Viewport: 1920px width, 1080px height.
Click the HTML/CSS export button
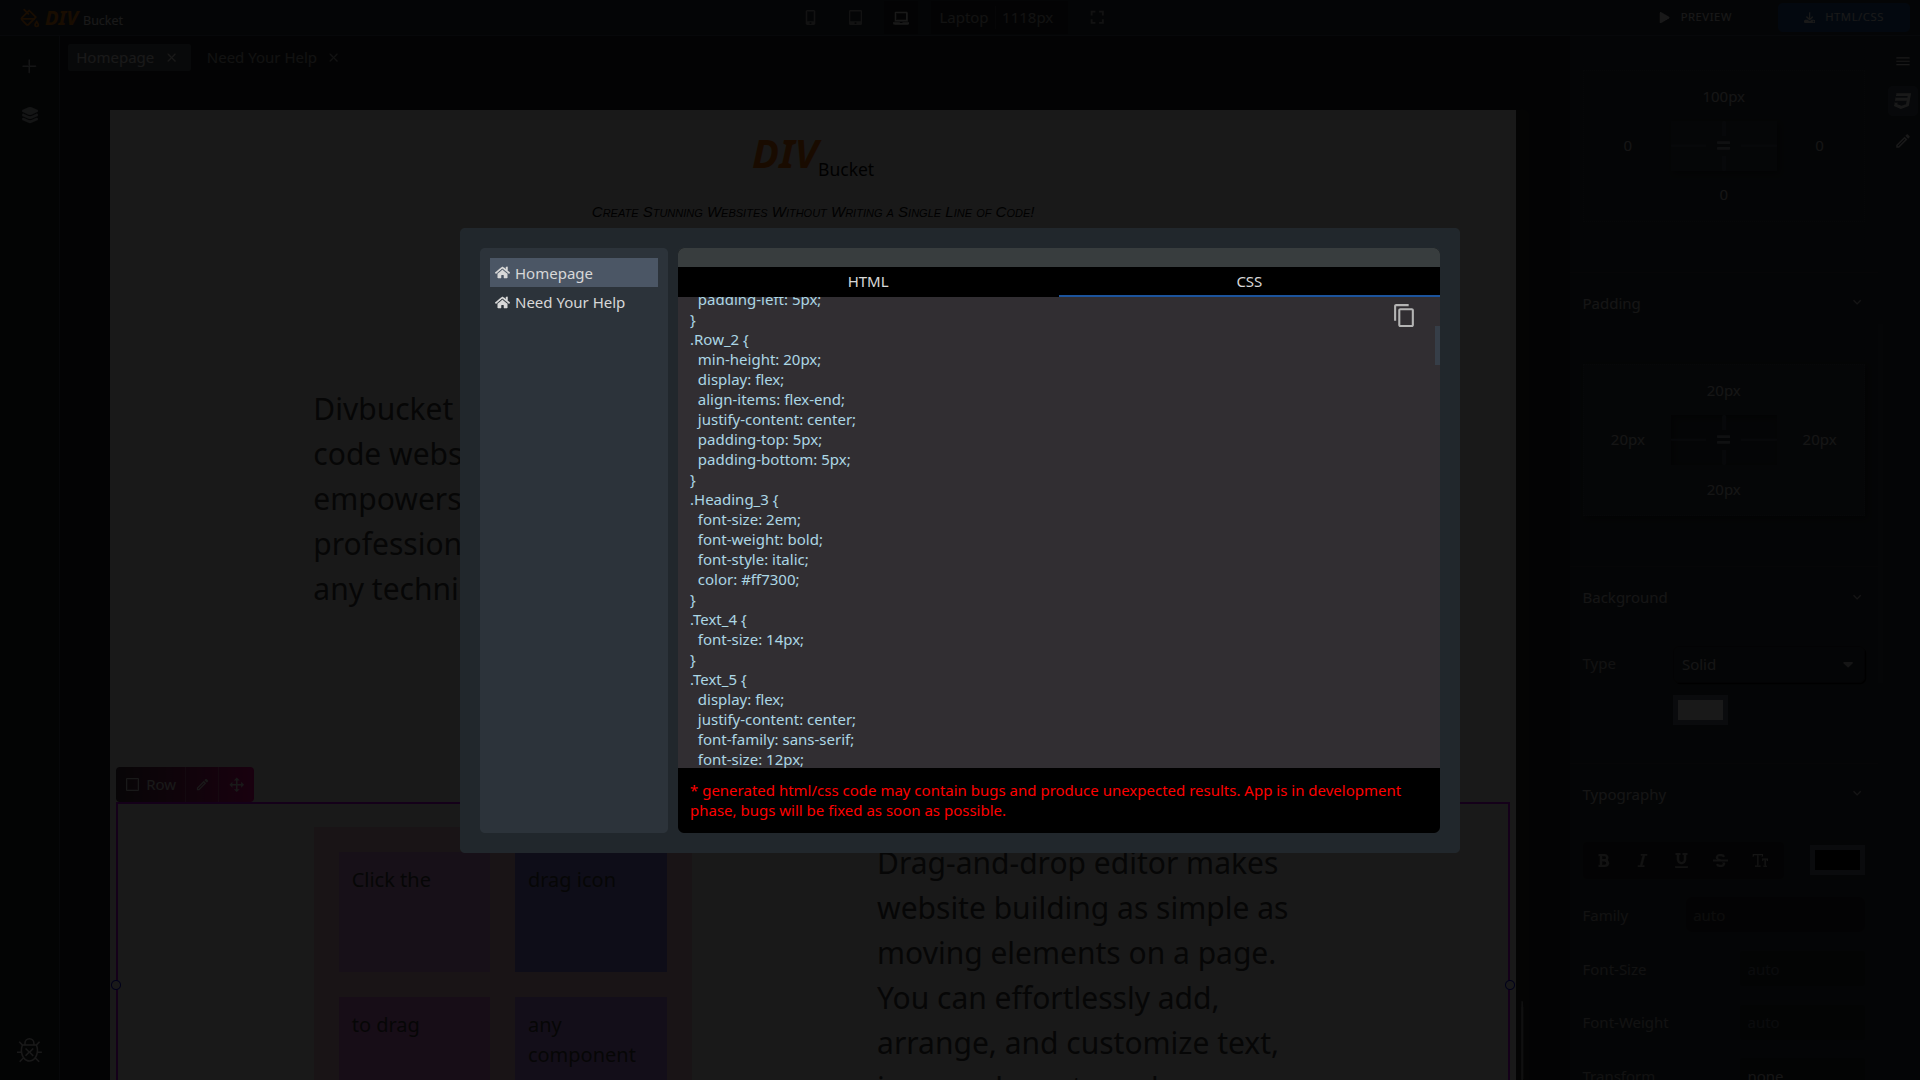(1843, 17)
